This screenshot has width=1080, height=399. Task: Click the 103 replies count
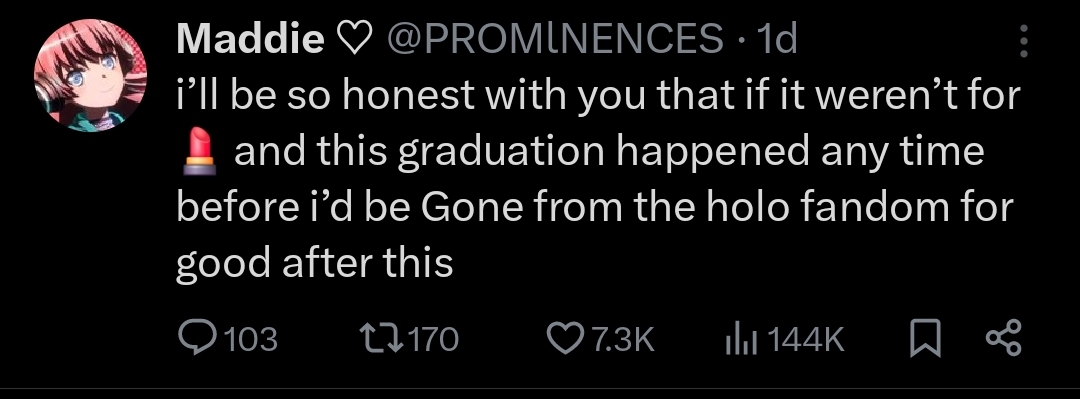[251, 340]
